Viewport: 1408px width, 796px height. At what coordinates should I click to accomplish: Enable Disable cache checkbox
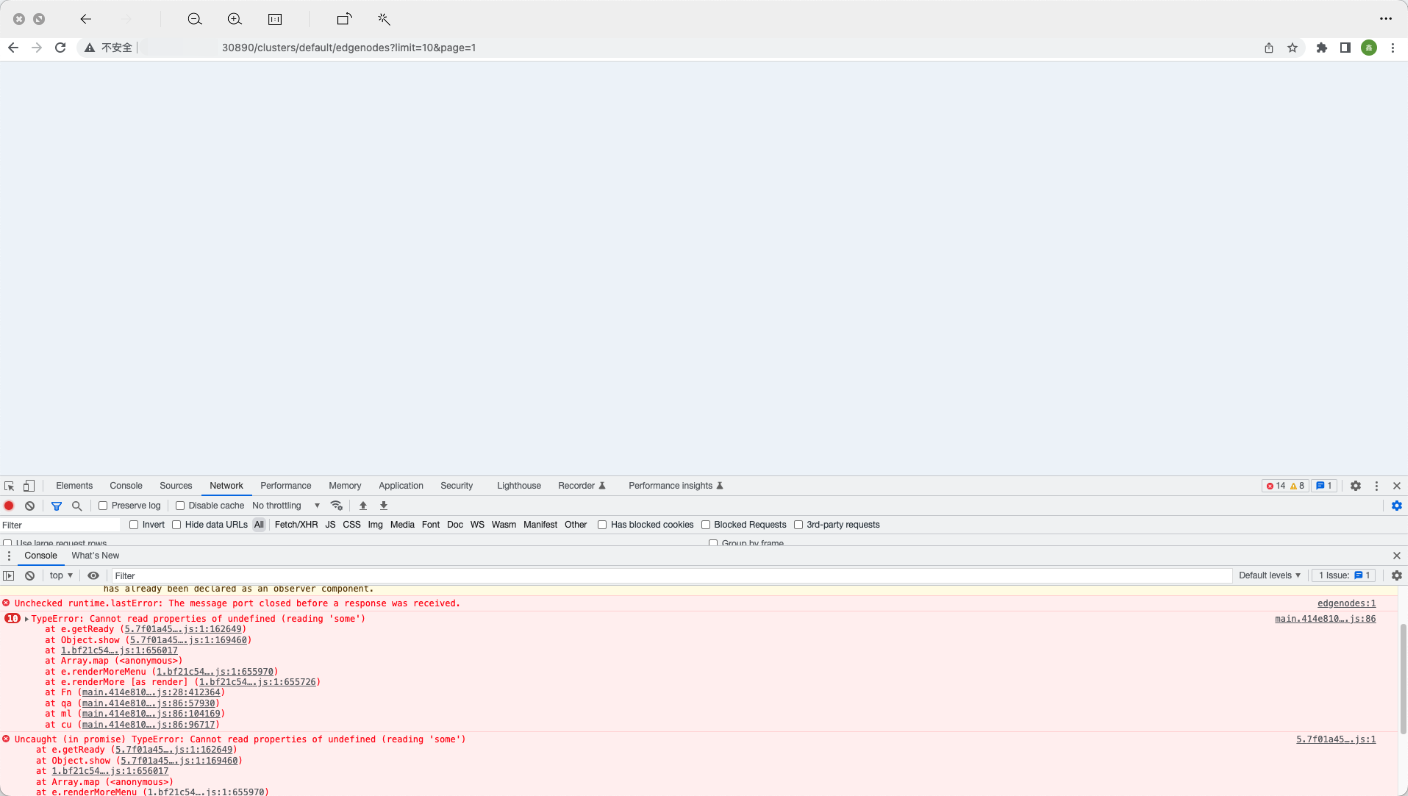[x=180, y=506]
